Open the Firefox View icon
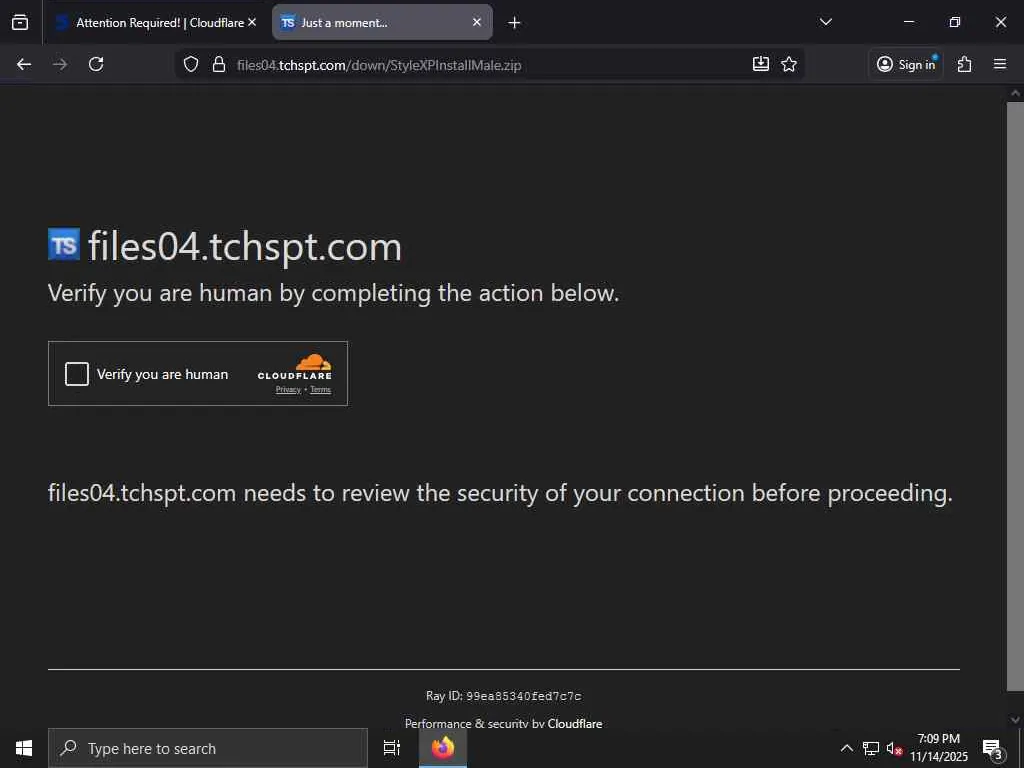This screenshot has height=768, width=1024. coord(20,23)
